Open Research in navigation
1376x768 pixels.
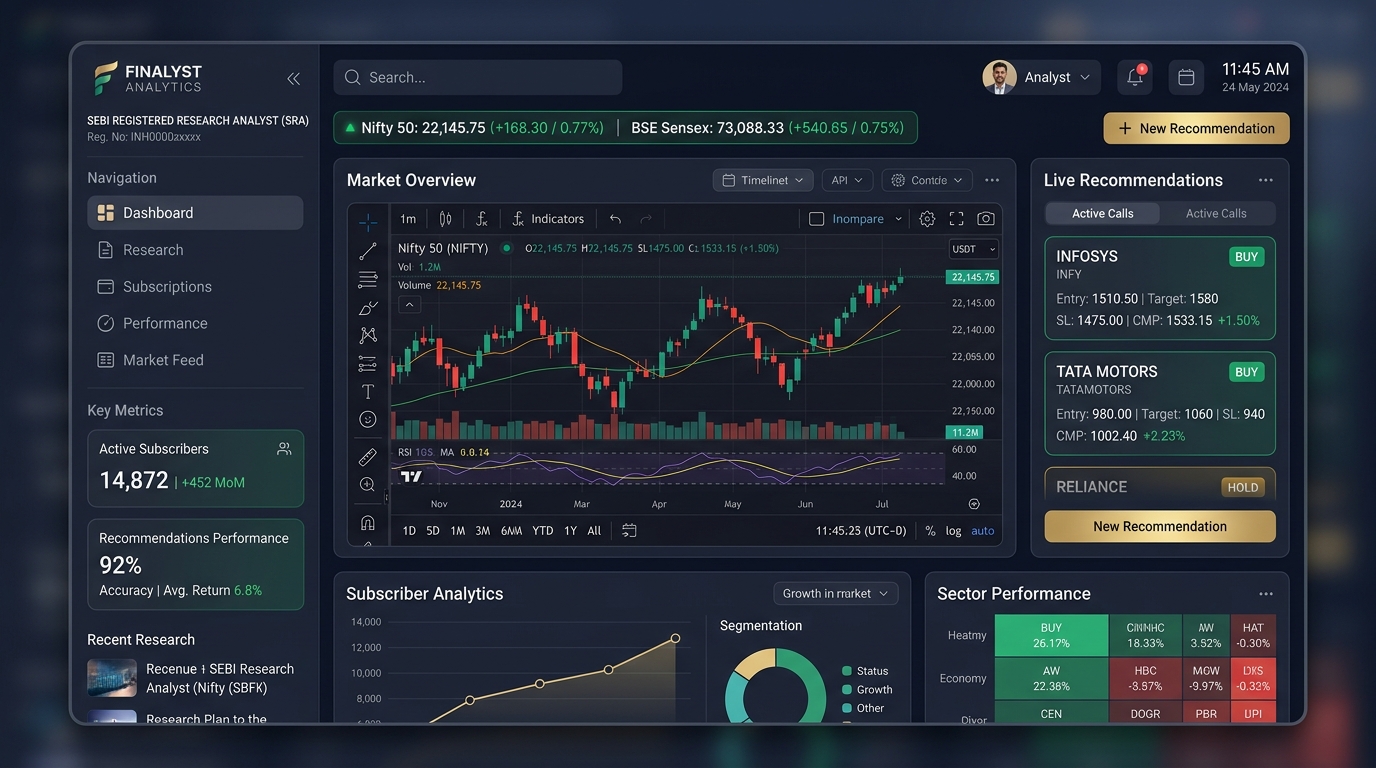195,250
